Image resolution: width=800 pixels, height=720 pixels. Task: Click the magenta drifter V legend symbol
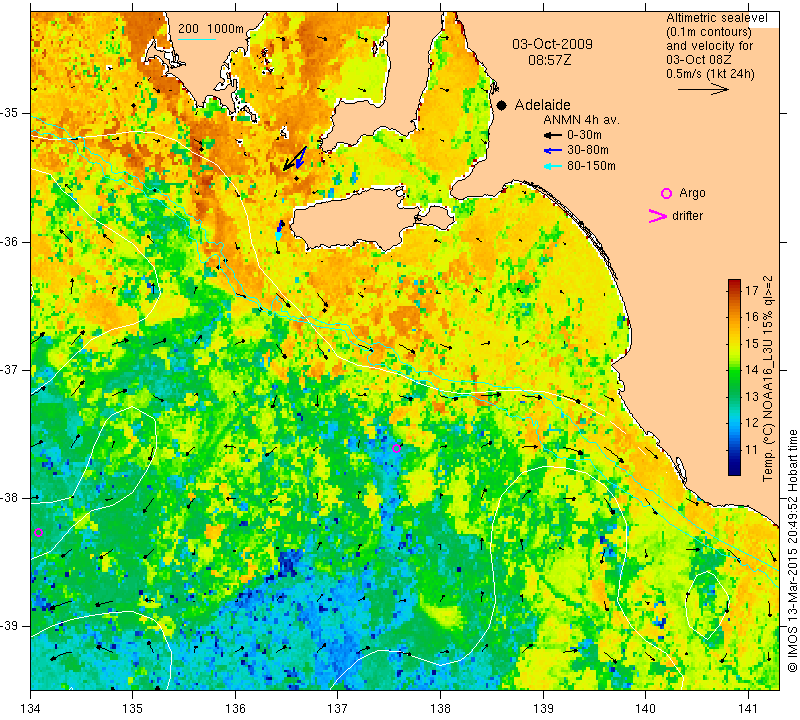(x=658, y=216)
